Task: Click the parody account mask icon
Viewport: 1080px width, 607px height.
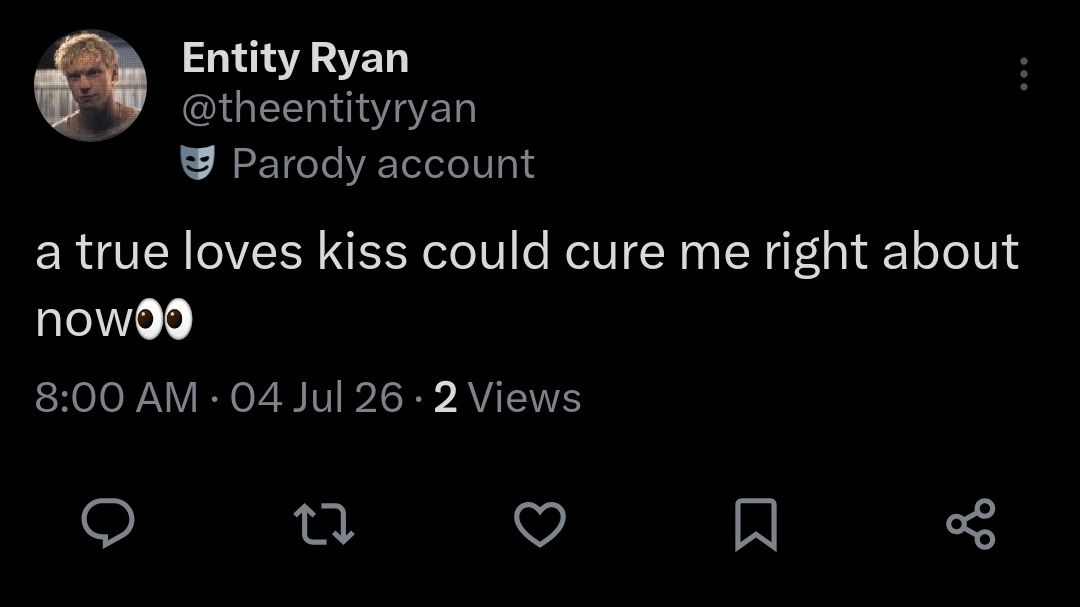Action: (198, 163)
